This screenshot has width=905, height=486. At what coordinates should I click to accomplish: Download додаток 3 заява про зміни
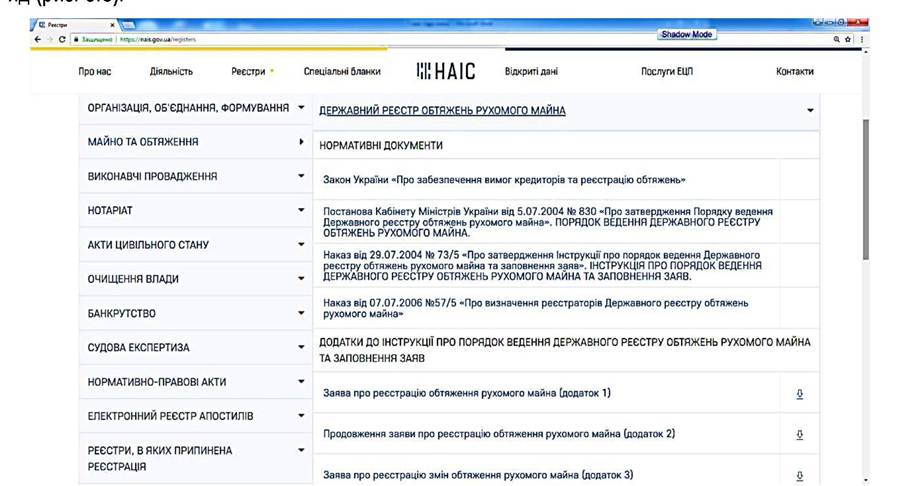pos(799,476)
